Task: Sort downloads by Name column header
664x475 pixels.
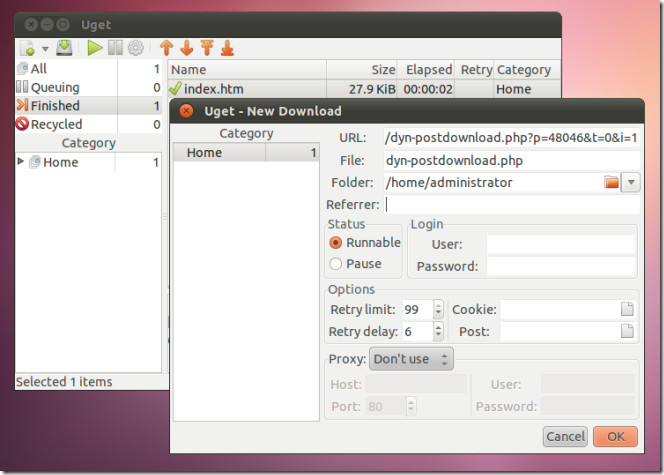Action: pyautogui.click(x=247, y=69)
